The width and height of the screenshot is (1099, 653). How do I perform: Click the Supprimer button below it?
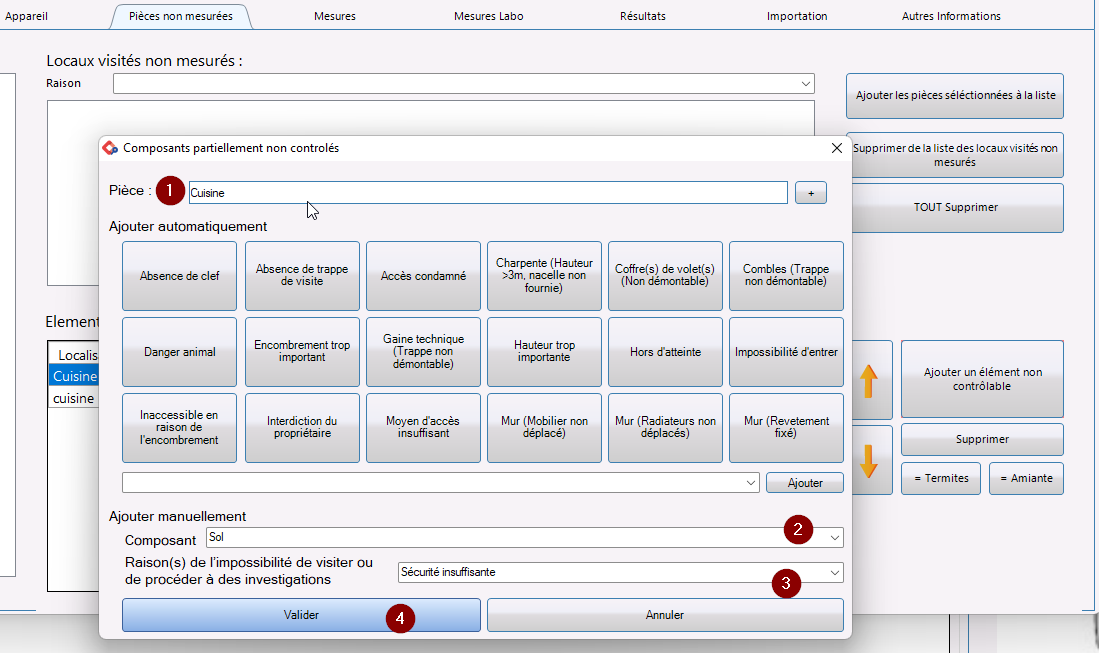coord(983,439)
